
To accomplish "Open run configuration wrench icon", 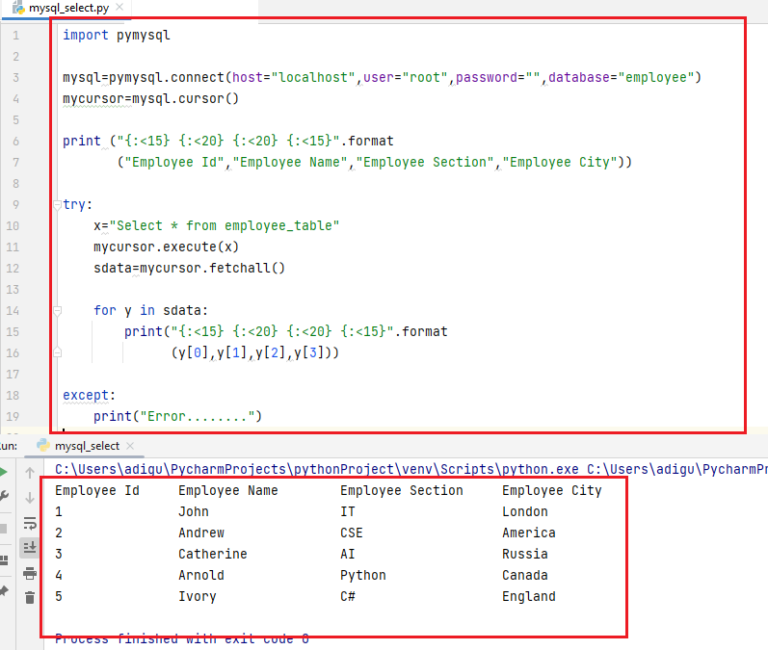I will pos(3,496).
